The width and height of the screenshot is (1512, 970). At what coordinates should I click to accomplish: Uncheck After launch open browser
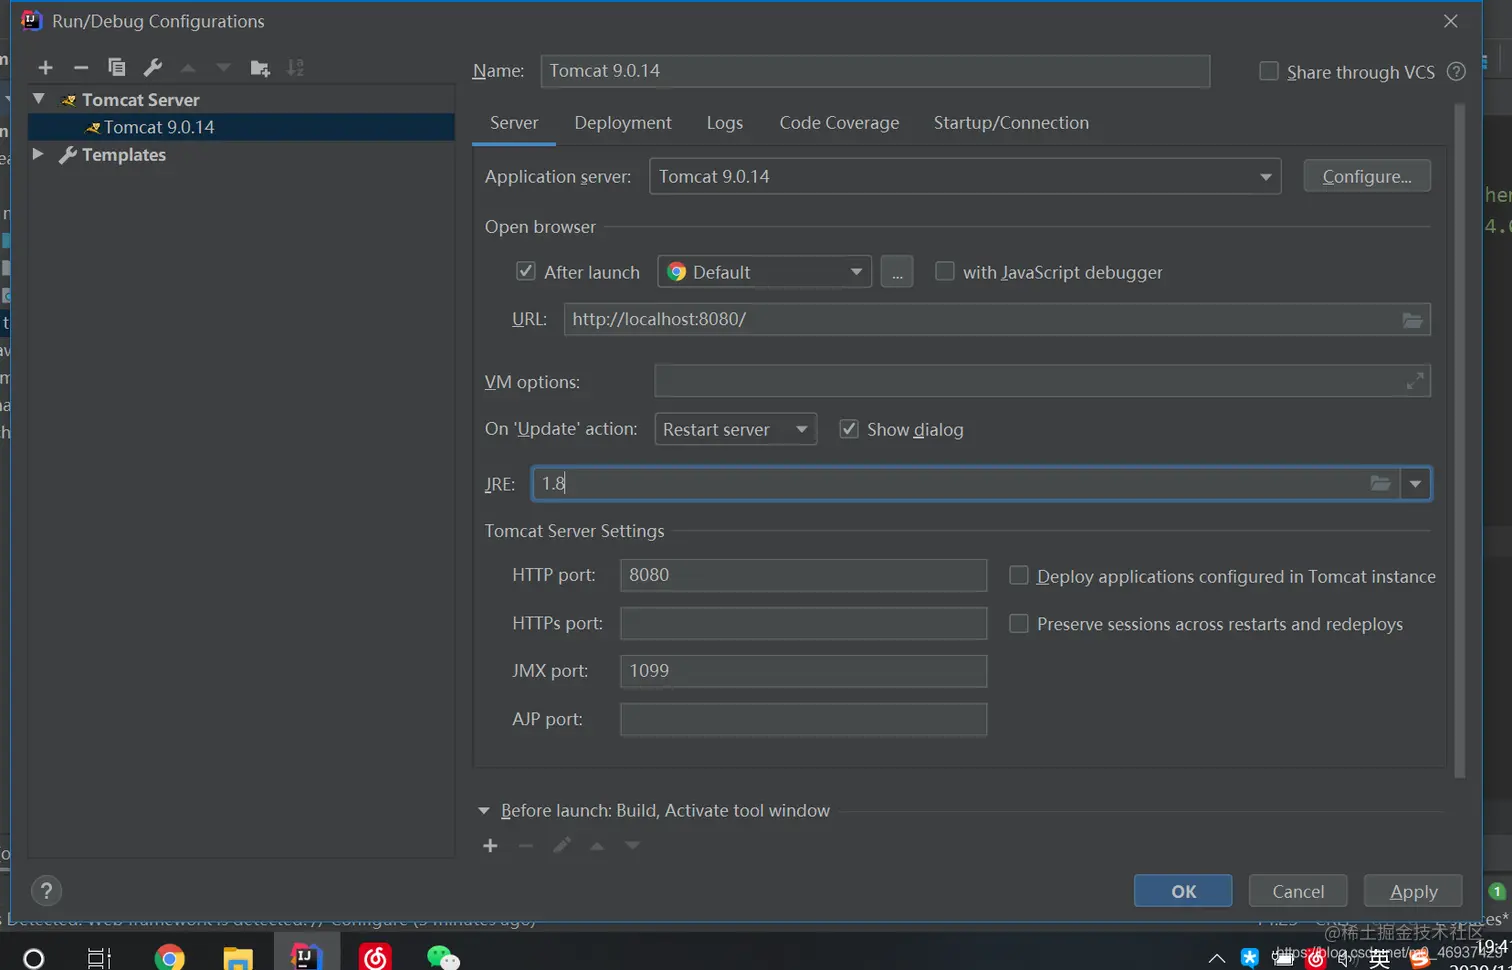point(525,271)
